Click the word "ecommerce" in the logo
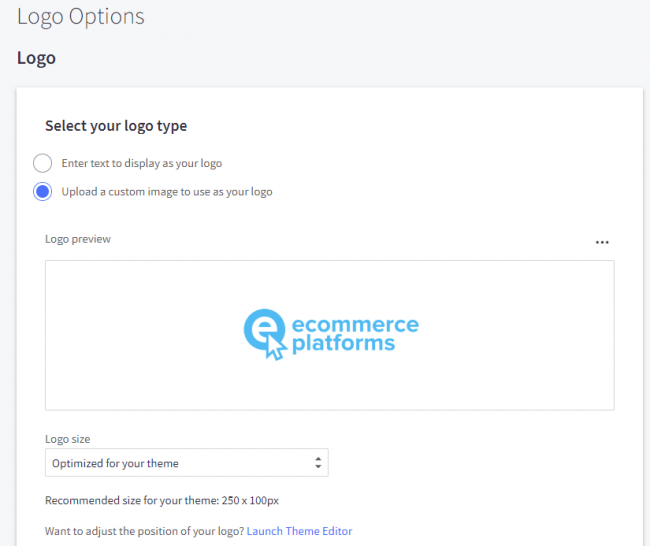This screenshot has height=546, width=650. 354,324
